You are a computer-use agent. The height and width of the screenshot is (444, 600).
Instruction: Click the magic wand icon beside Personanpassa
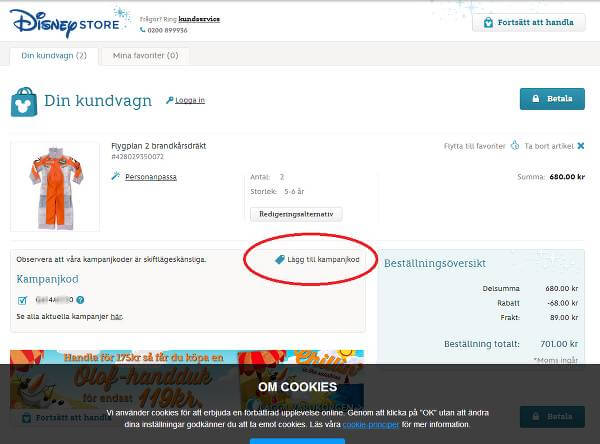(115, 176)
